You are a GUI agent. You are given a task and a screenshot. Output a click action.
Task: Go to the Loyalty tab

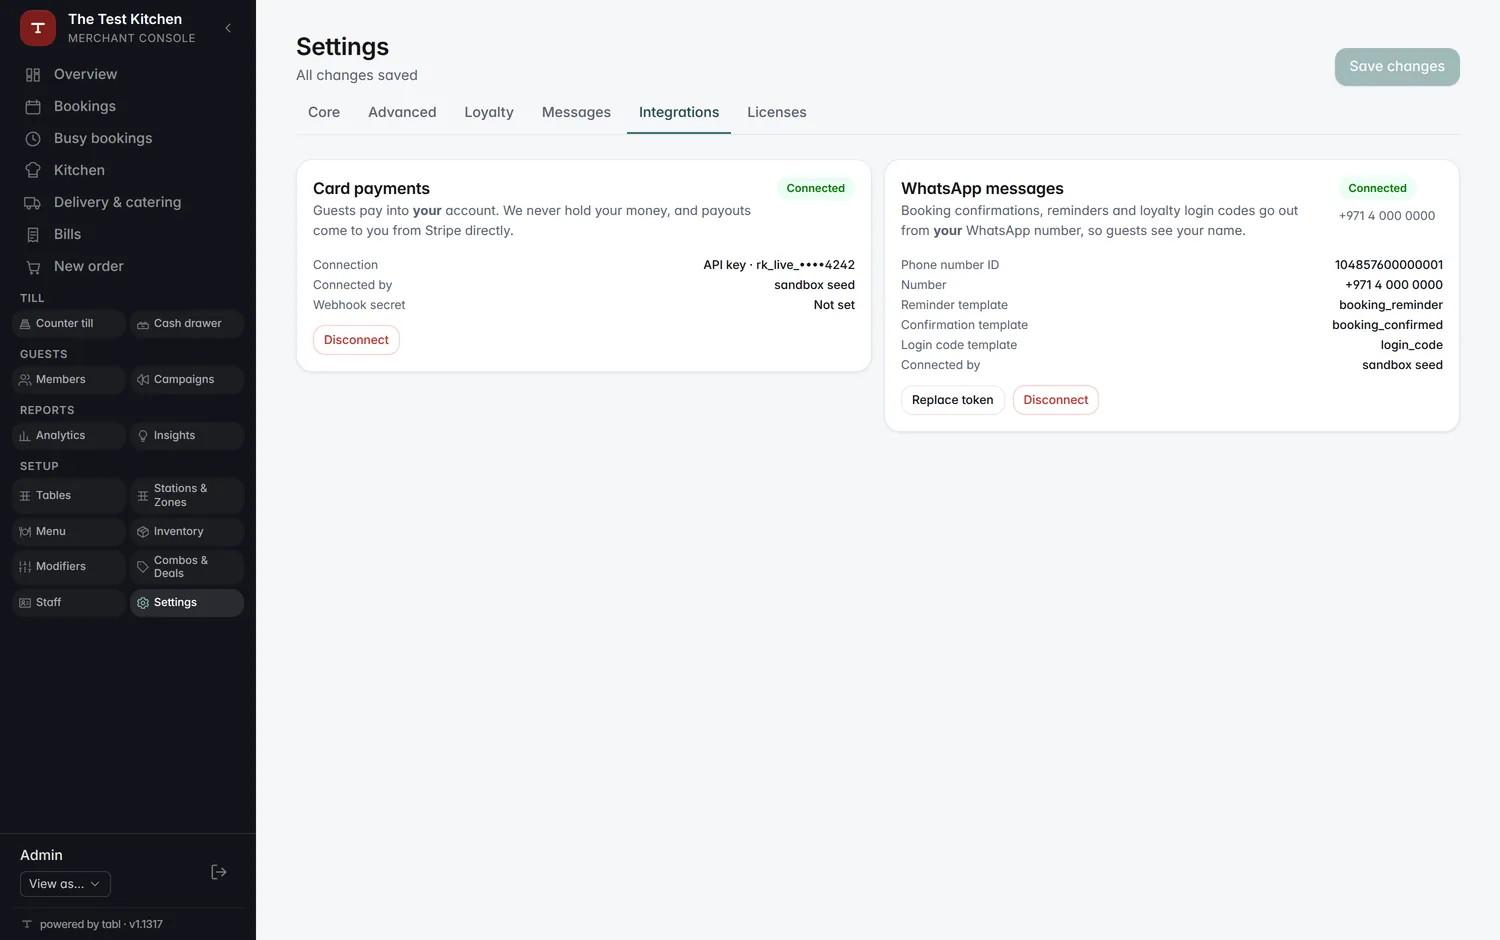pos(489,112)
